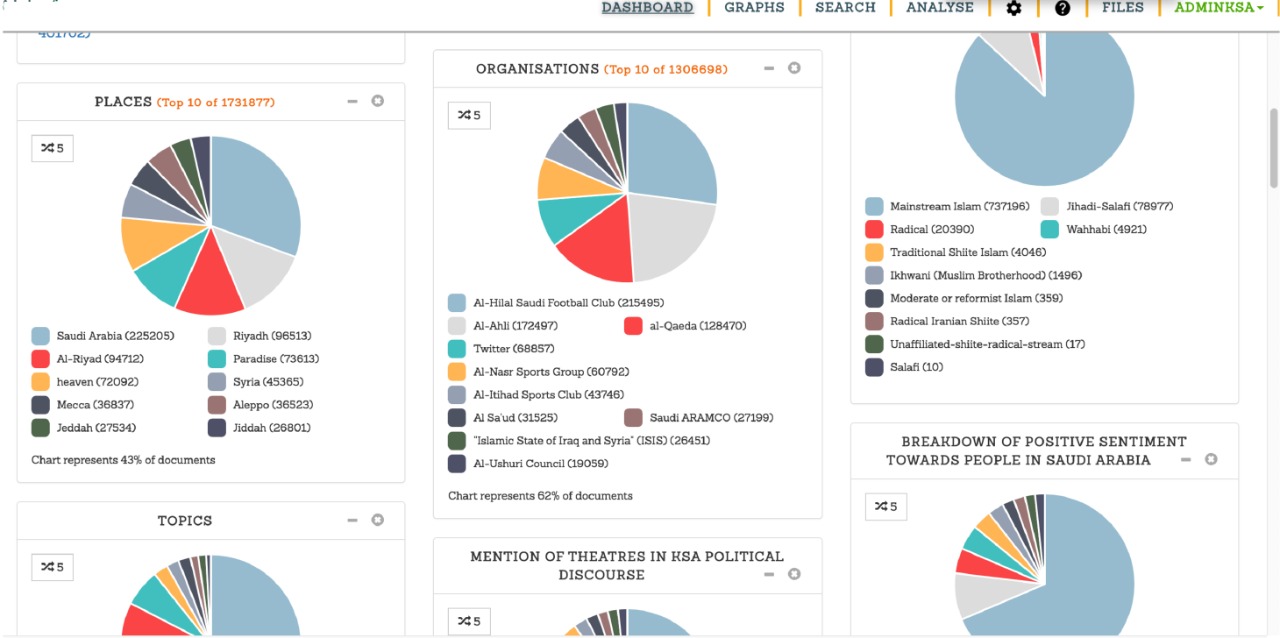
Task: Click the shuffle 5 button in Places
Action: tap(52, 148)
